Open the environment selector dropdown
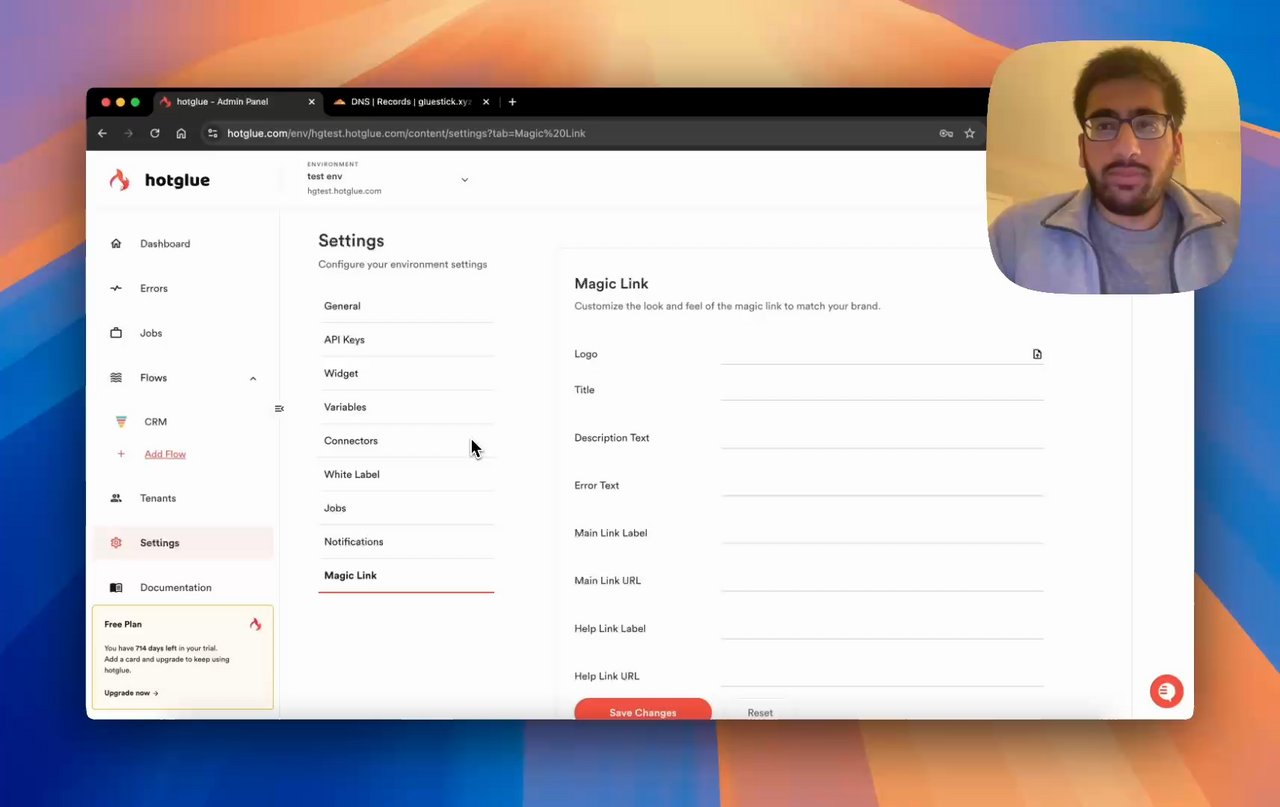Viewport: 1280px width, 807px height. click(464, 180)
